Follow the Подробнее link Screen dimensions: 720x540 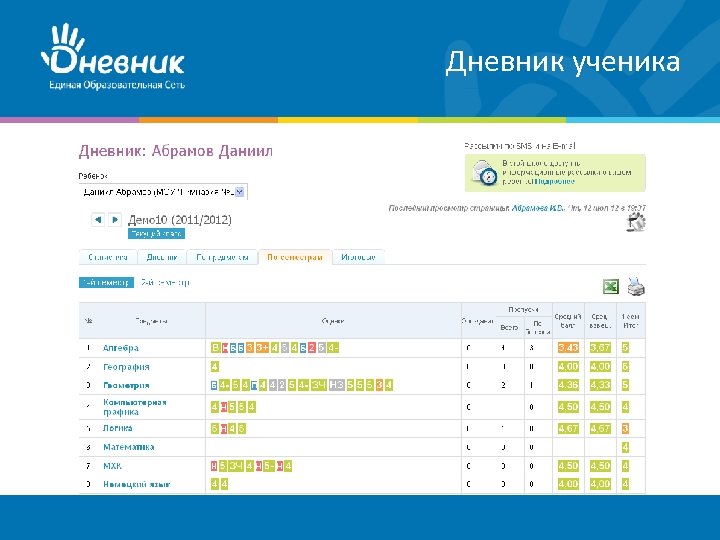coord(557,181)
